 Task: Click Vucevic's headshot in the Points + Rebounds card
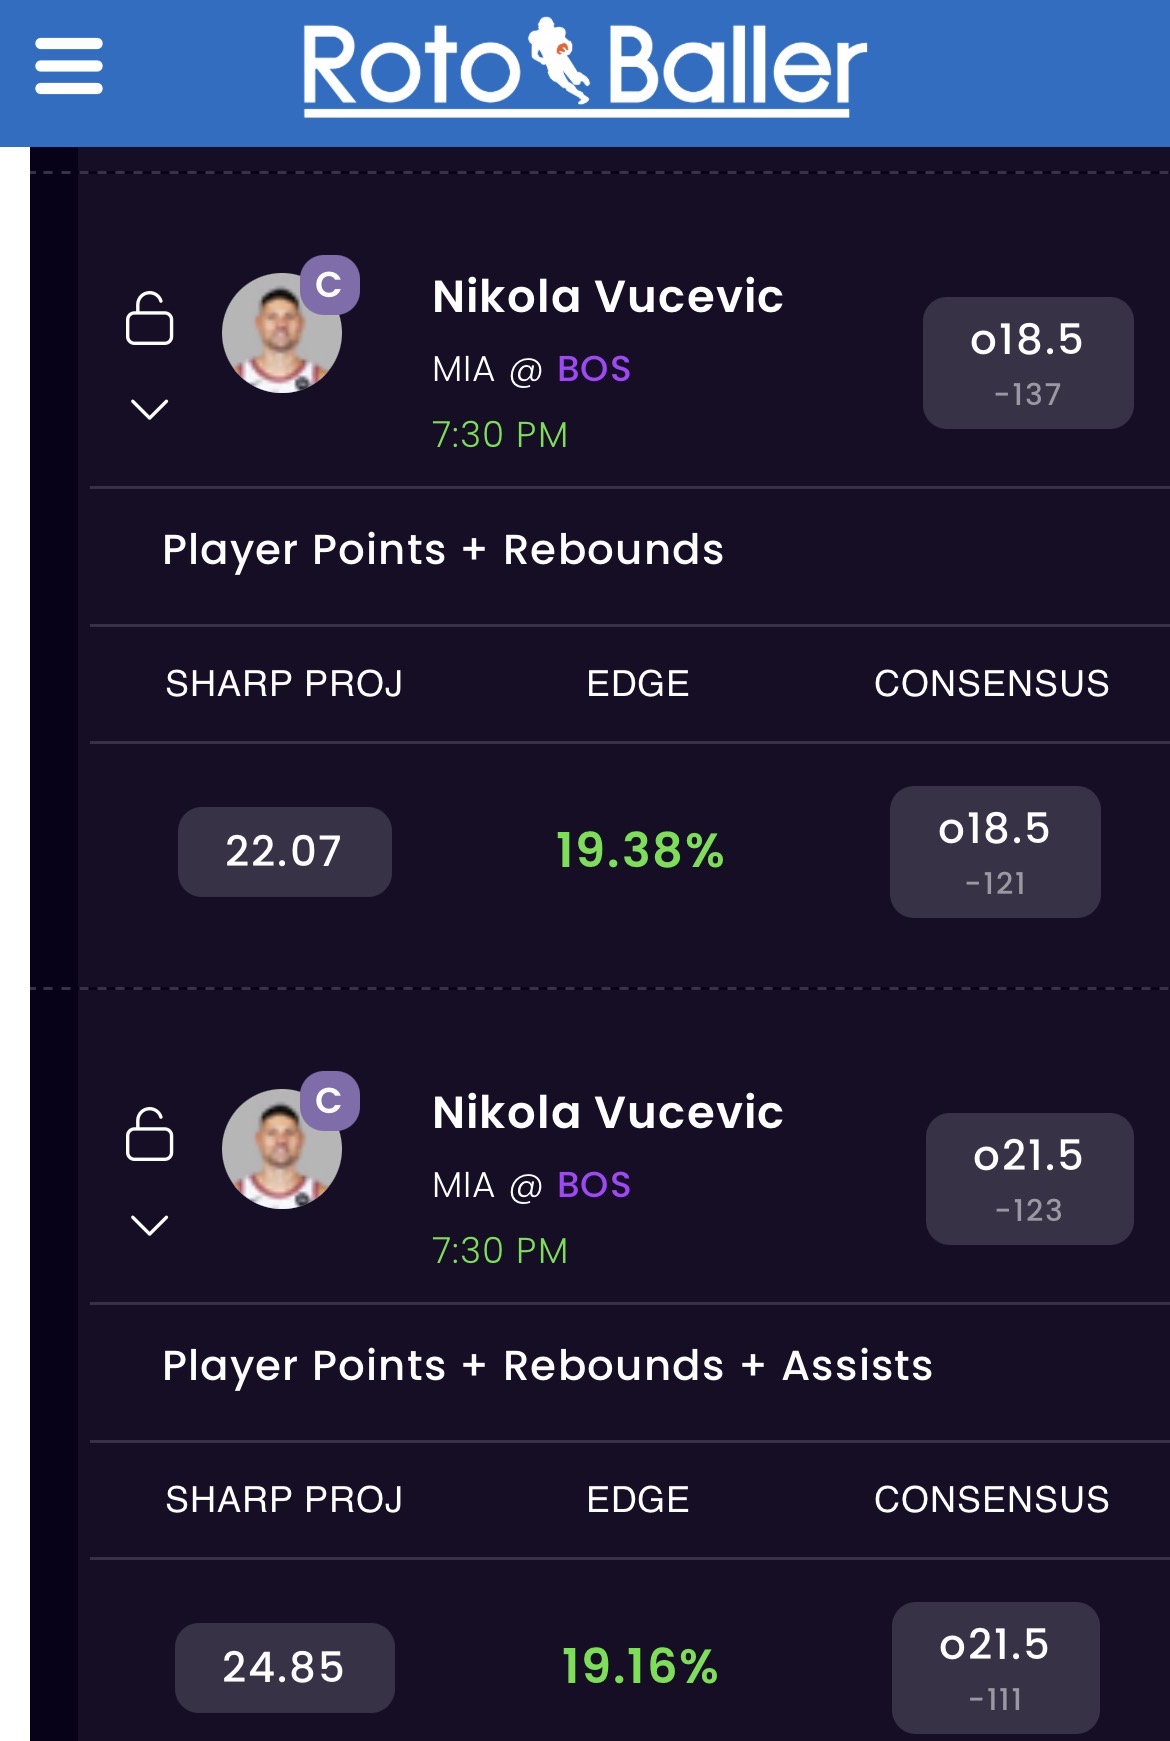(280, 335)
